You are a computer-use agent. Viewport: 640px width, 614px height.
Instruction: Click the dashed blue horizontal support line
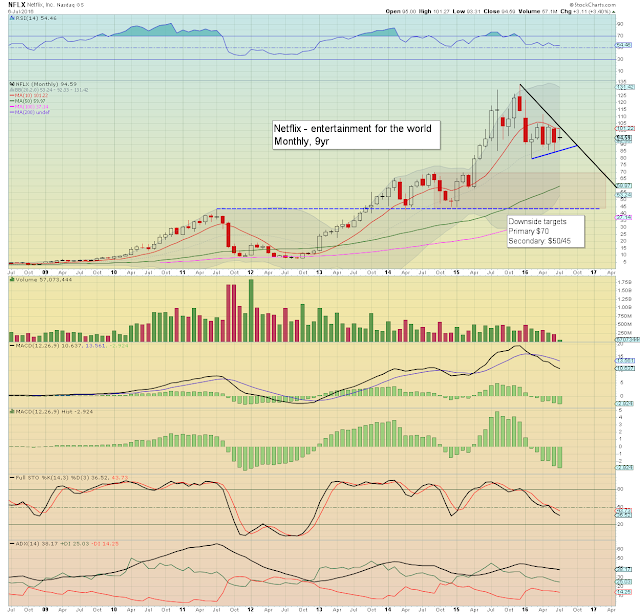408,209
